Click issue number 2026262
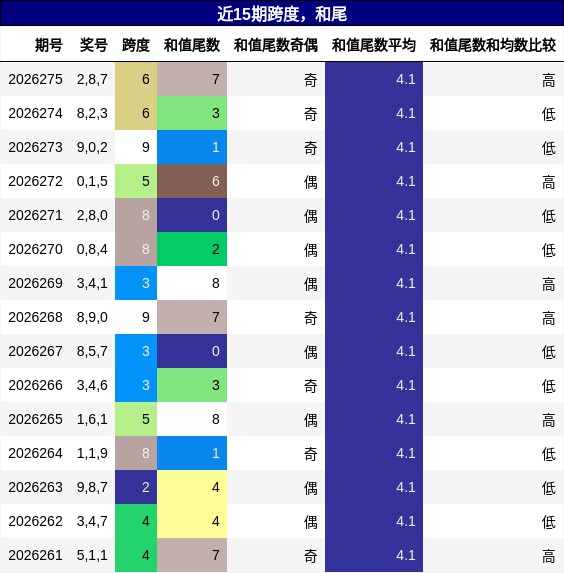Image resolution: width=564 pixels, height=573 pixels. [35, 521]
